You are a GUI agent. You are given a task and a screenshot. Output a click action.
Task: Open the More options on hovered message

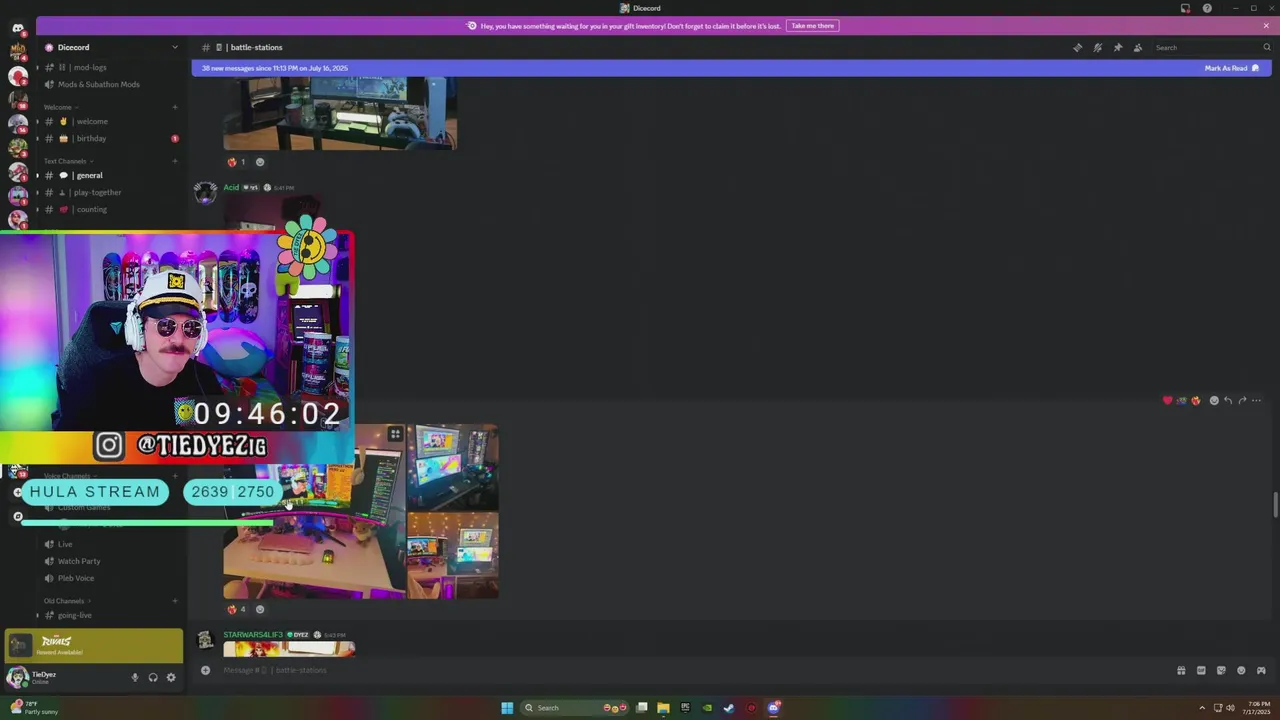1257,400
